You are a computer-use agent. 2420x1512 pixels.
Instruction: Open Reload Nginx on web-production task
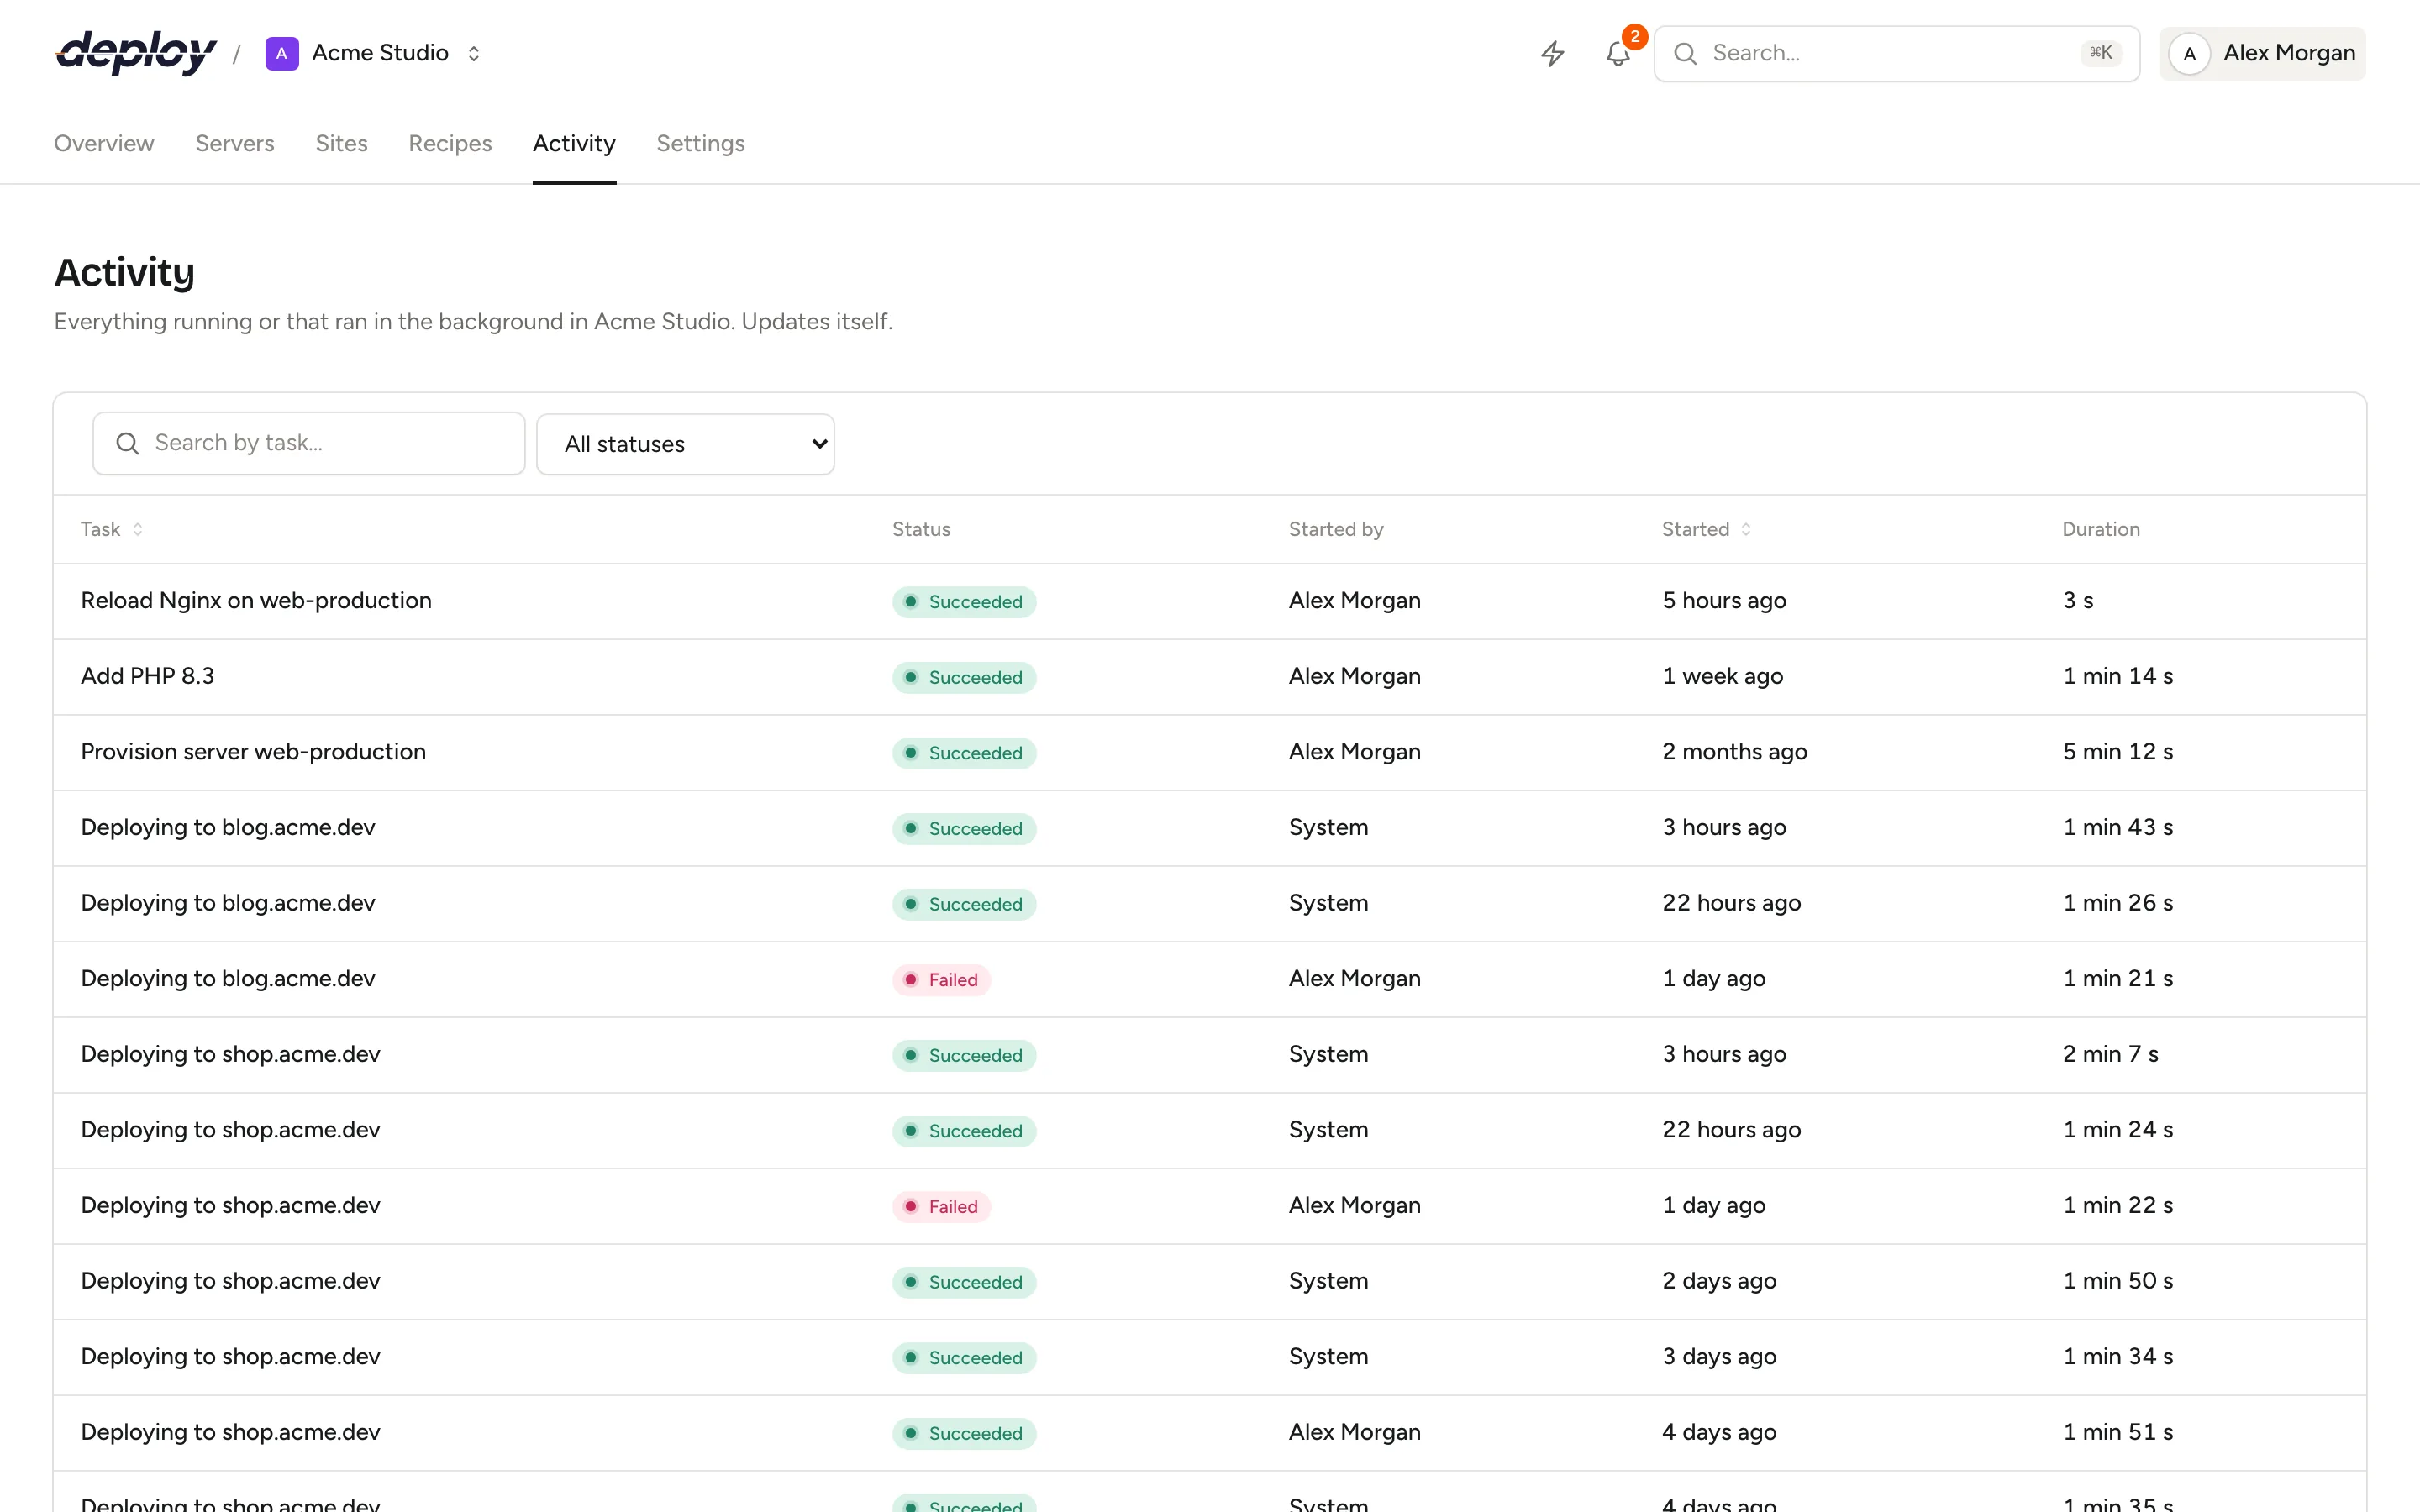tap(256, 600)
